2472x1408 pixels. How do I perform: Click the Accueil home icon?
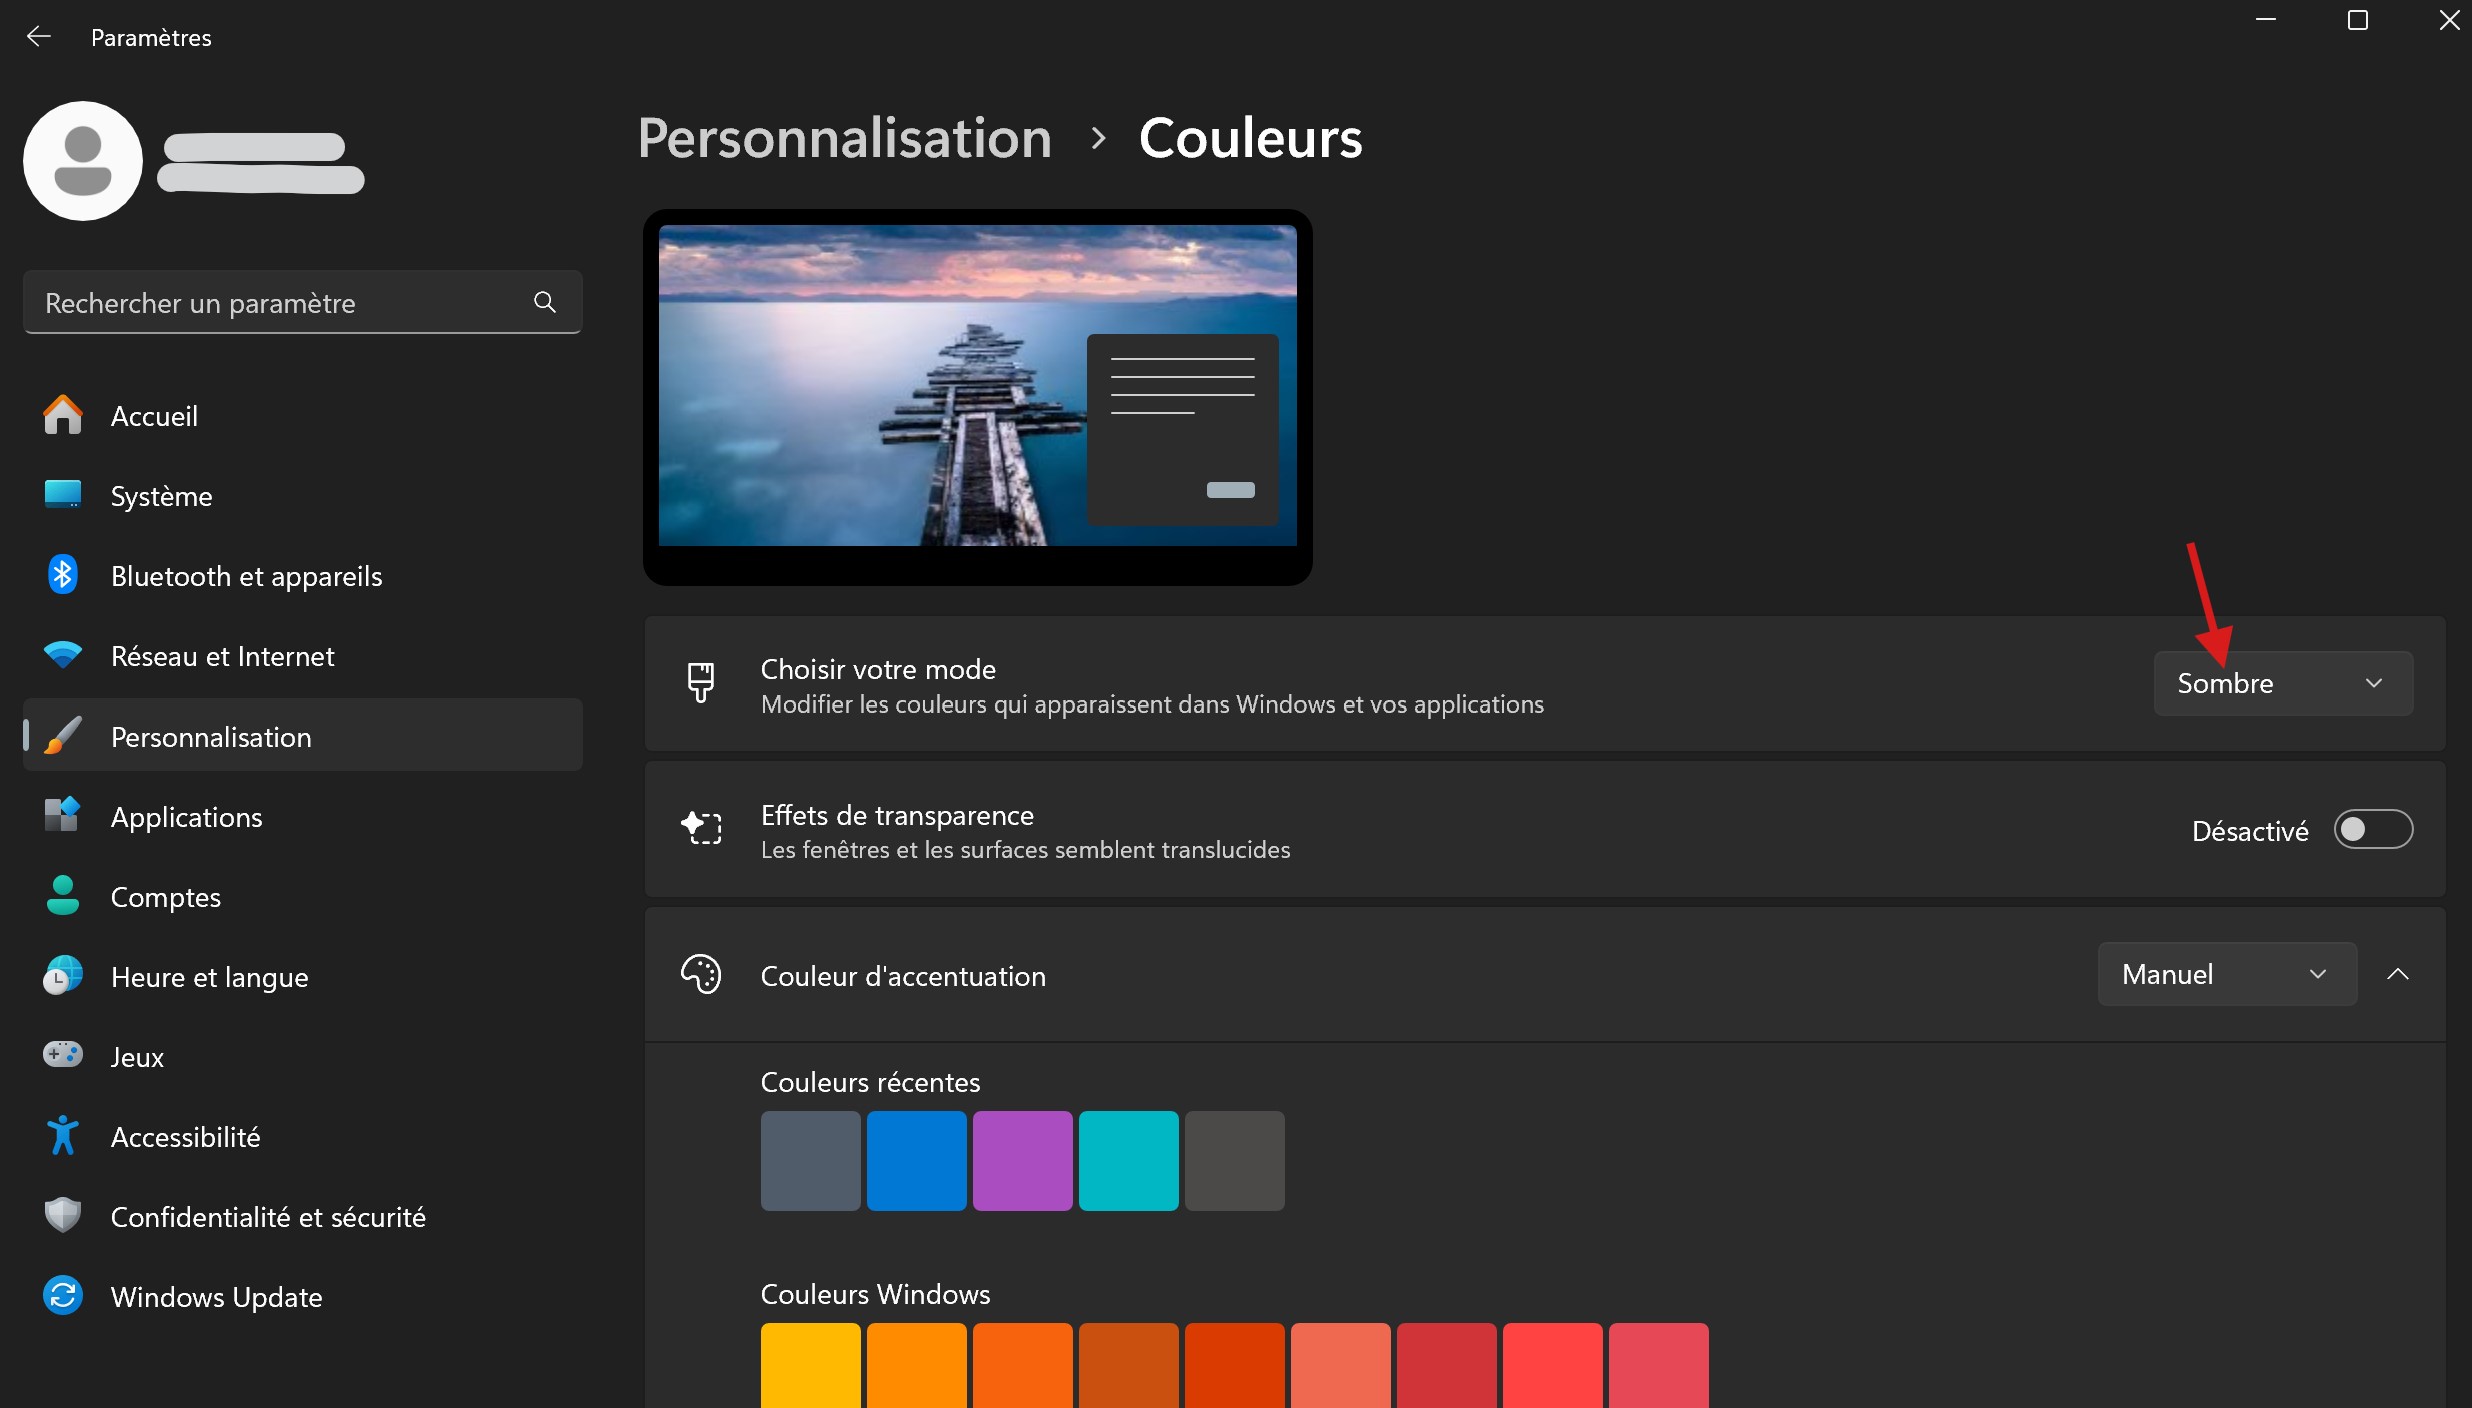coord(63,415)
